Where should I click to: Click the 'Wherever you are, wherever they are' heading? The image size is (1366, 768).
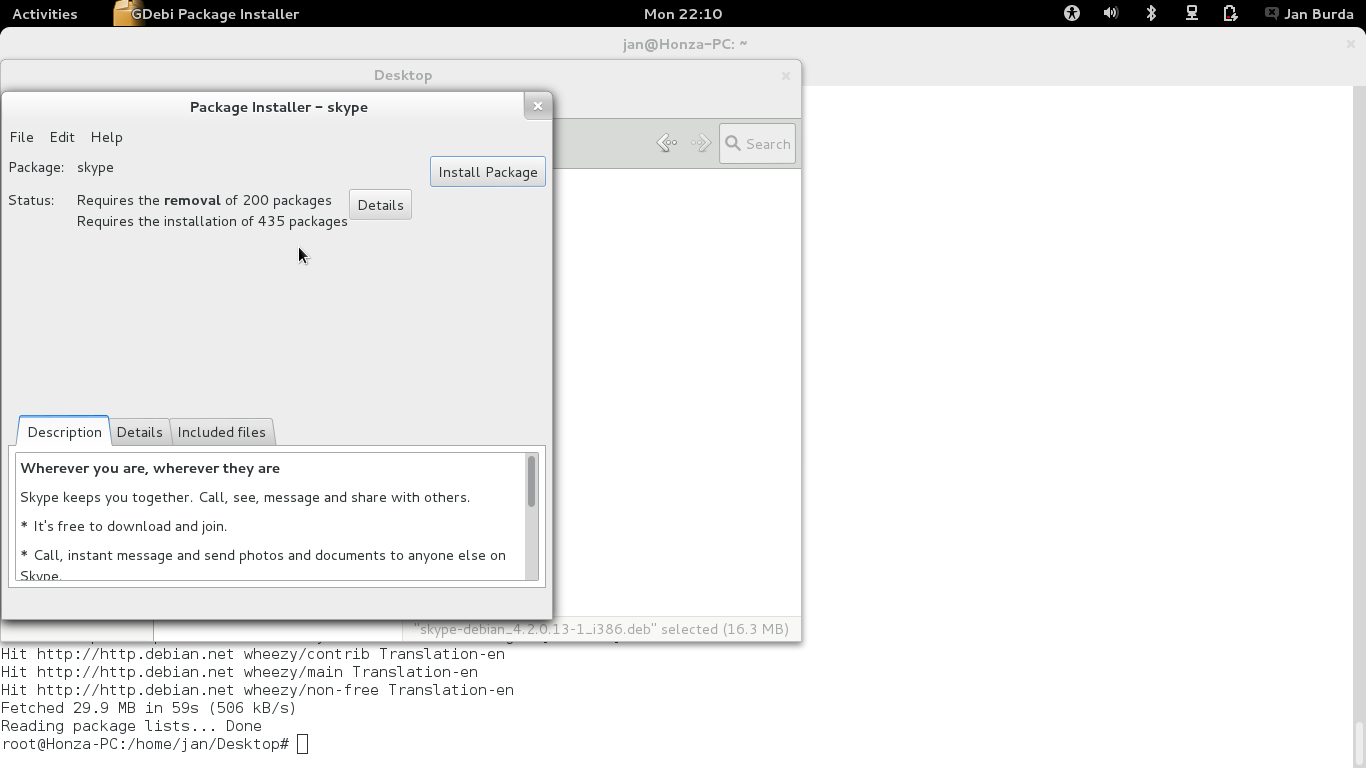pyautogui.click(x=150, y=468)
